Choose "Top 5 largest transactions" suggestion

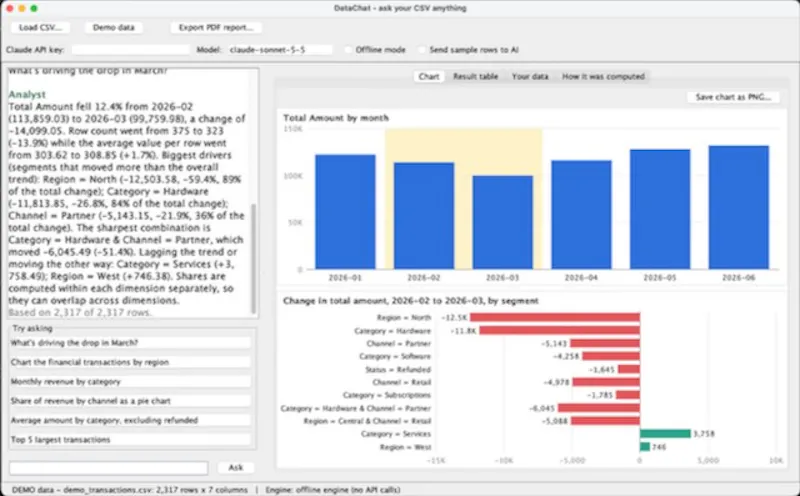131,440
